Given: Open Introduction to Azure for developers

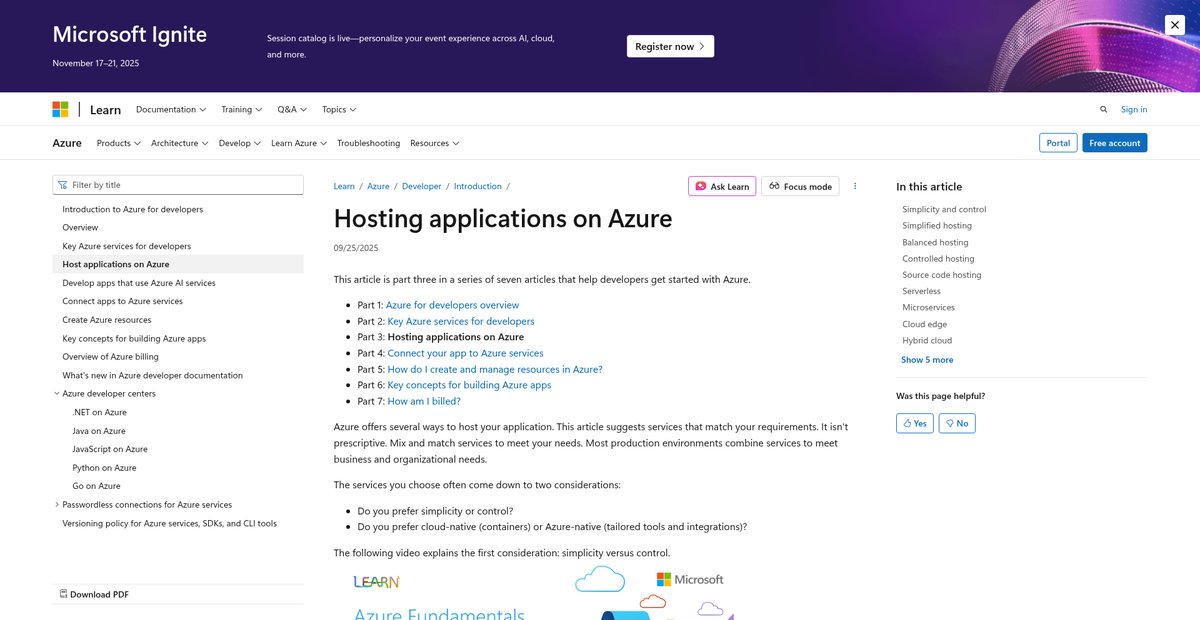Looking at the screenshot, I should 132,210.
